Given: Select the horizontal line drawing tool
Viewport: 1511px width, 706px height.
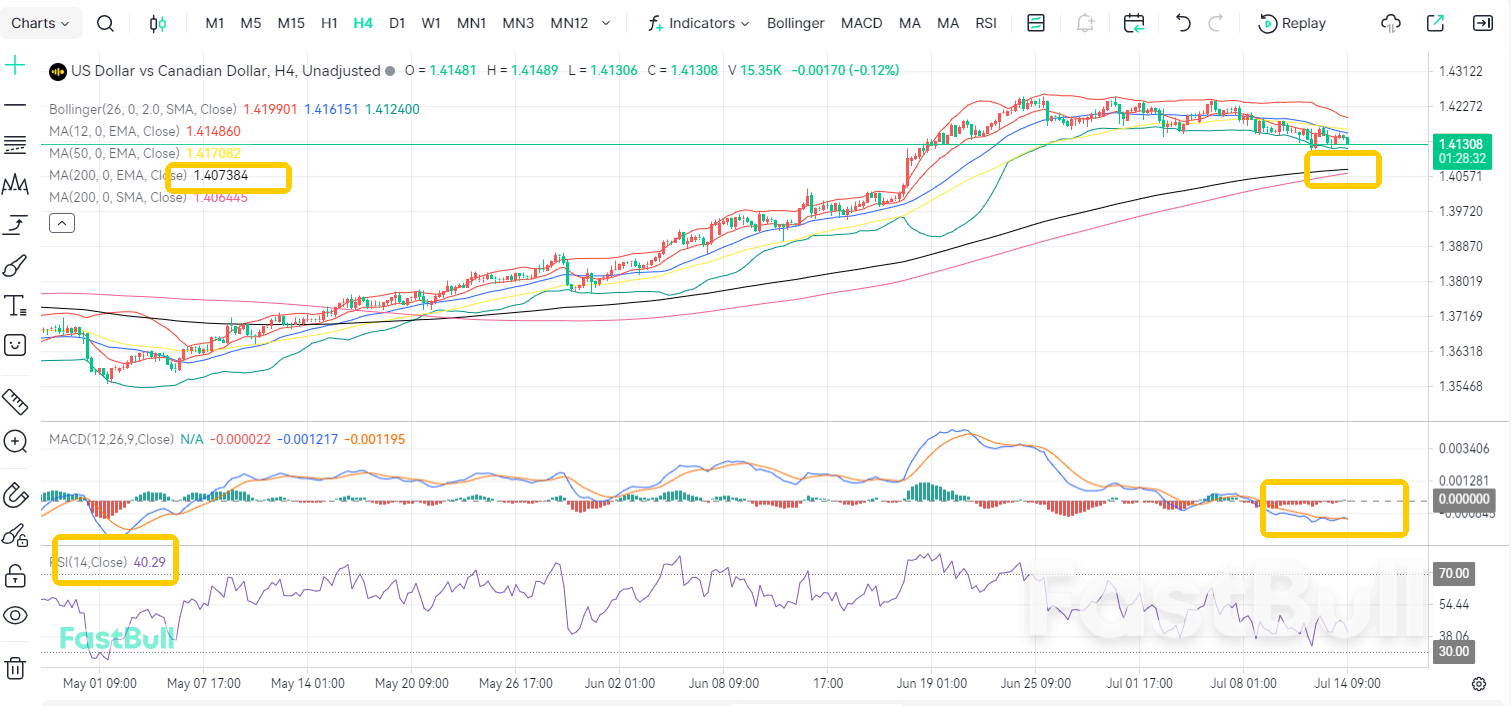Looking at the screenshot, I should (15, 104).
